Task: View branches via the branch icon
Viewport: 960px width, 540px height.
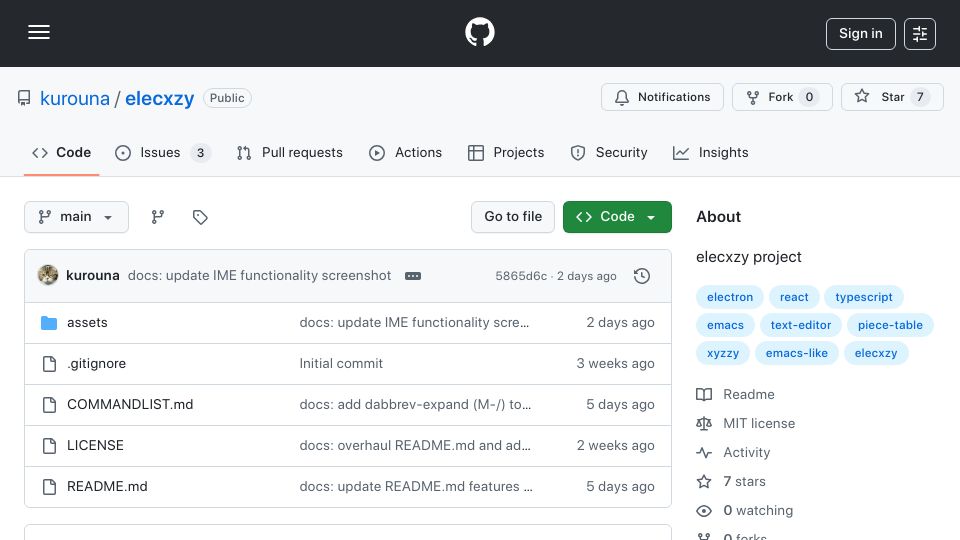Action: click(158, 217)
